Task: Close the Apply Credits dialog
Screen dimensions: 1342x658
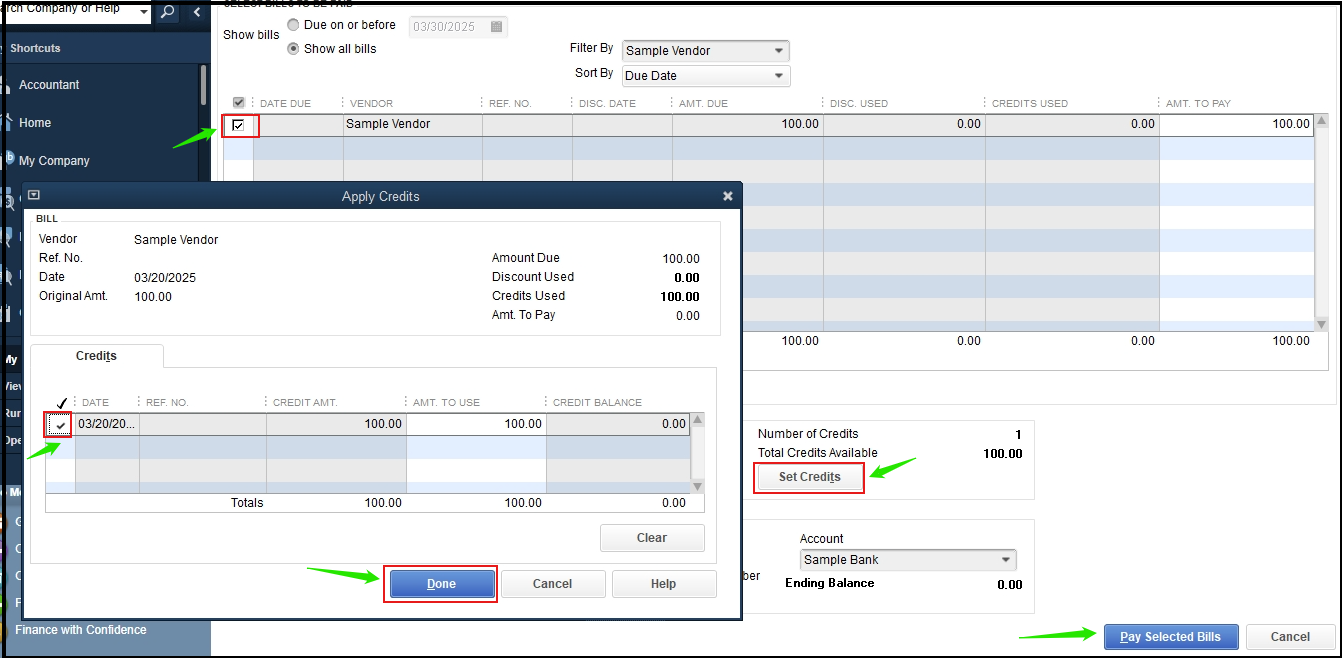Action: click(x=728, y=197)
